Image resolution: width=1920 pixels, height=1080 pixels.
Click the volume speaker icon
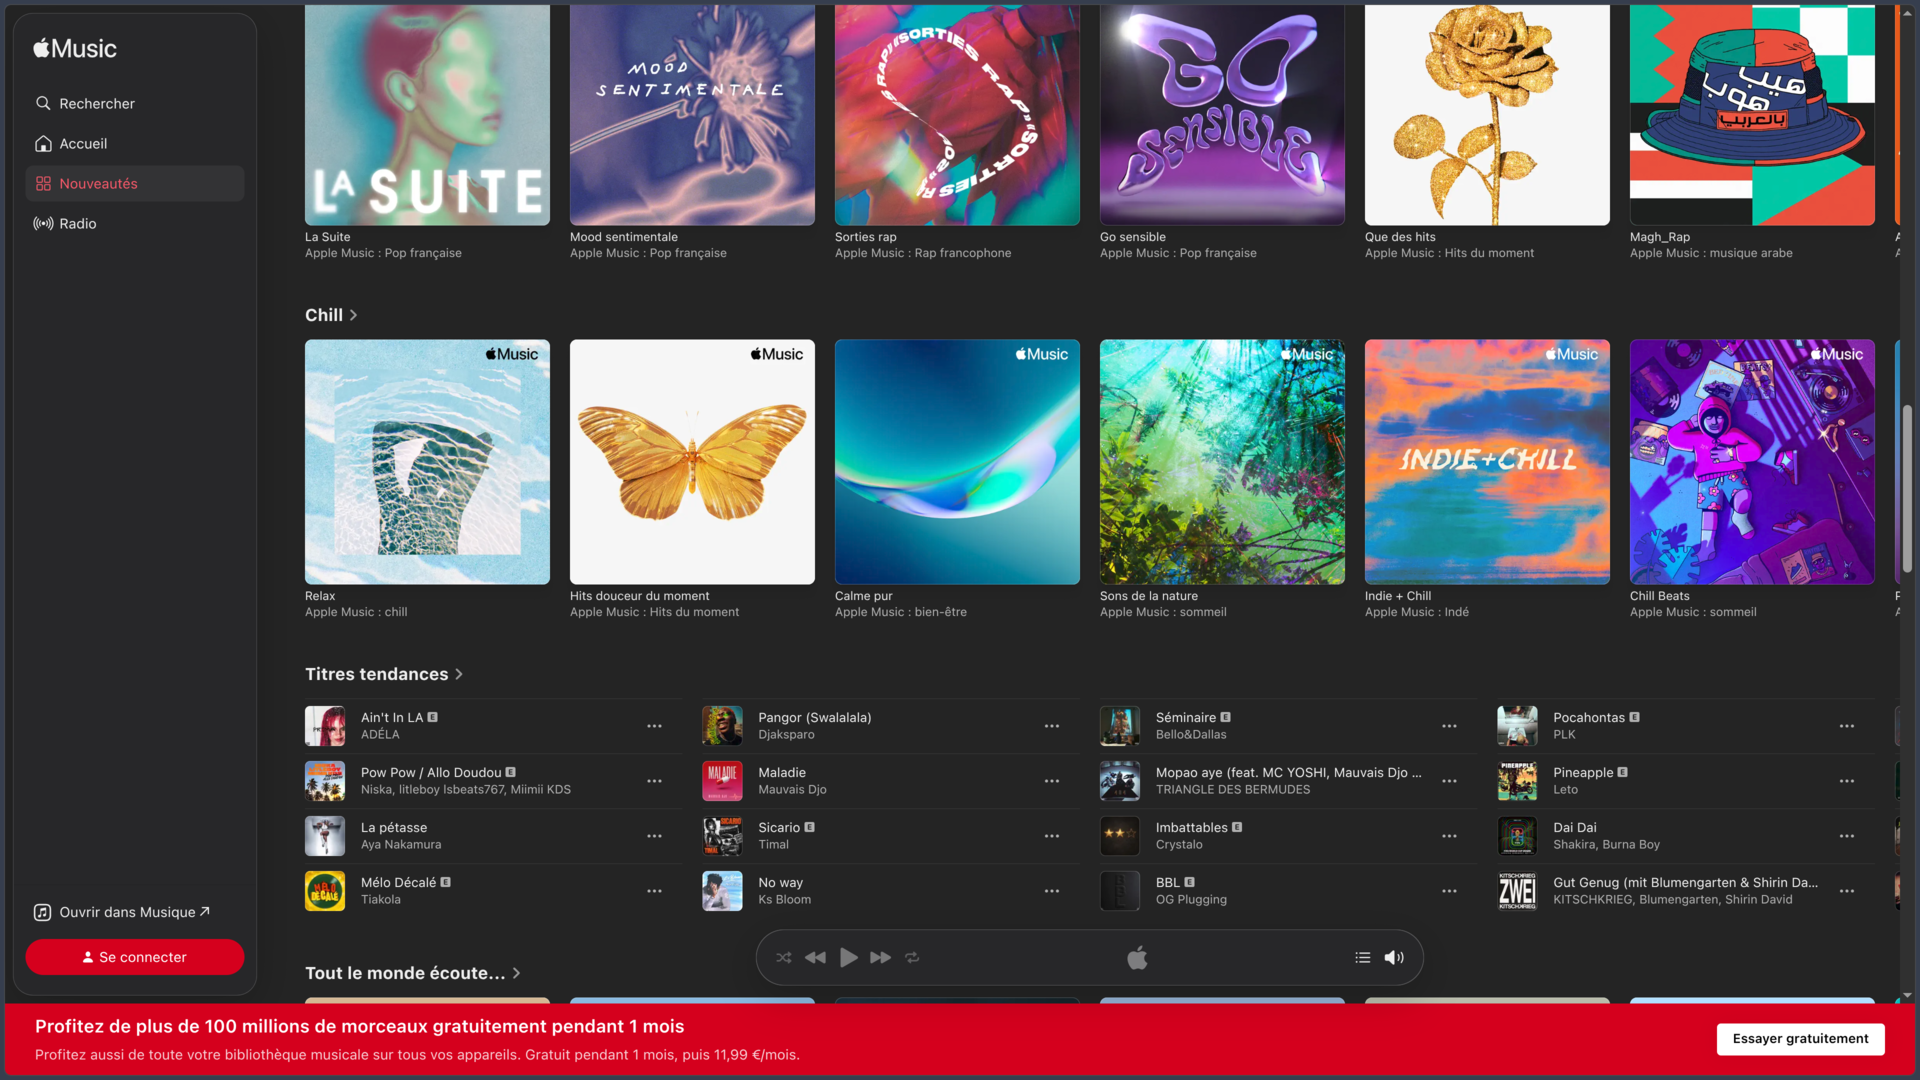1394,957
